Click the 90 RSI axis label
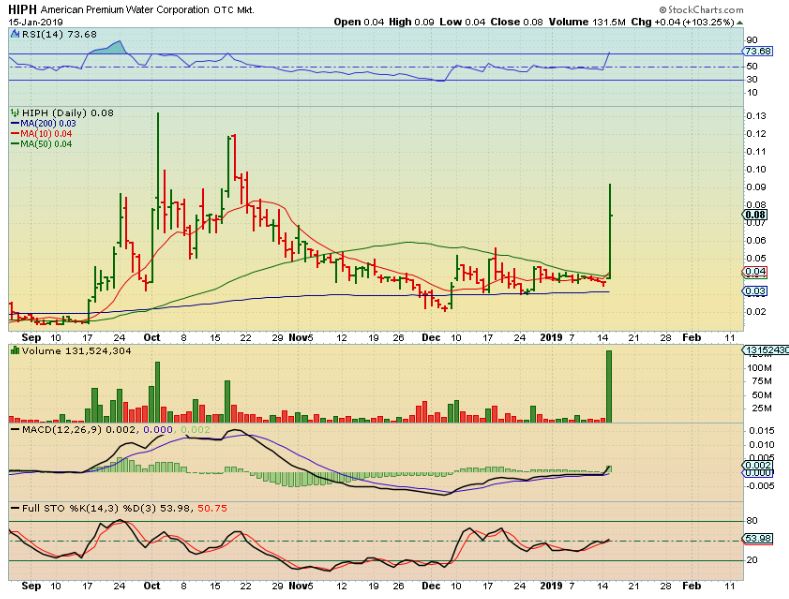This screenshot has height=599, width=789. tap(752, 40)
